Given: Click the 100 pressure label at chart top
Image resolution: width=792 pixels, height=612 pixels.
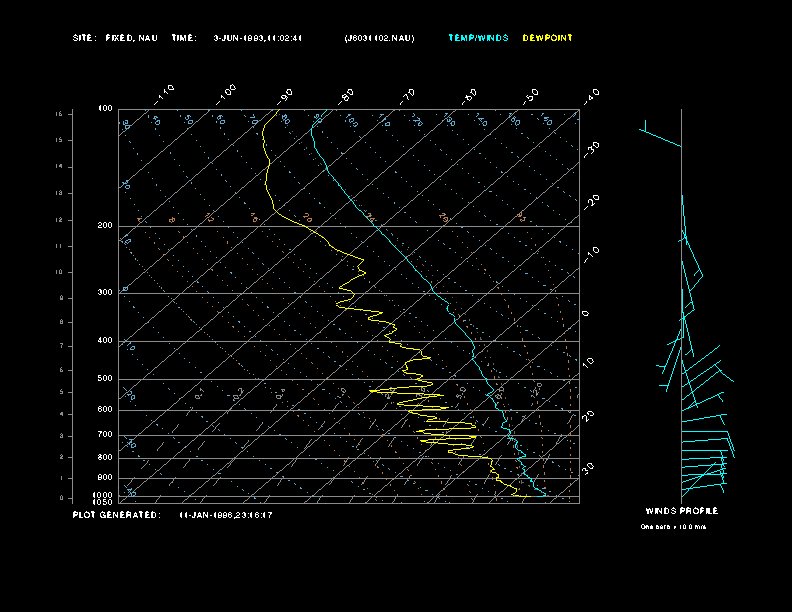Looking at the screenshot, I should 104,108.
